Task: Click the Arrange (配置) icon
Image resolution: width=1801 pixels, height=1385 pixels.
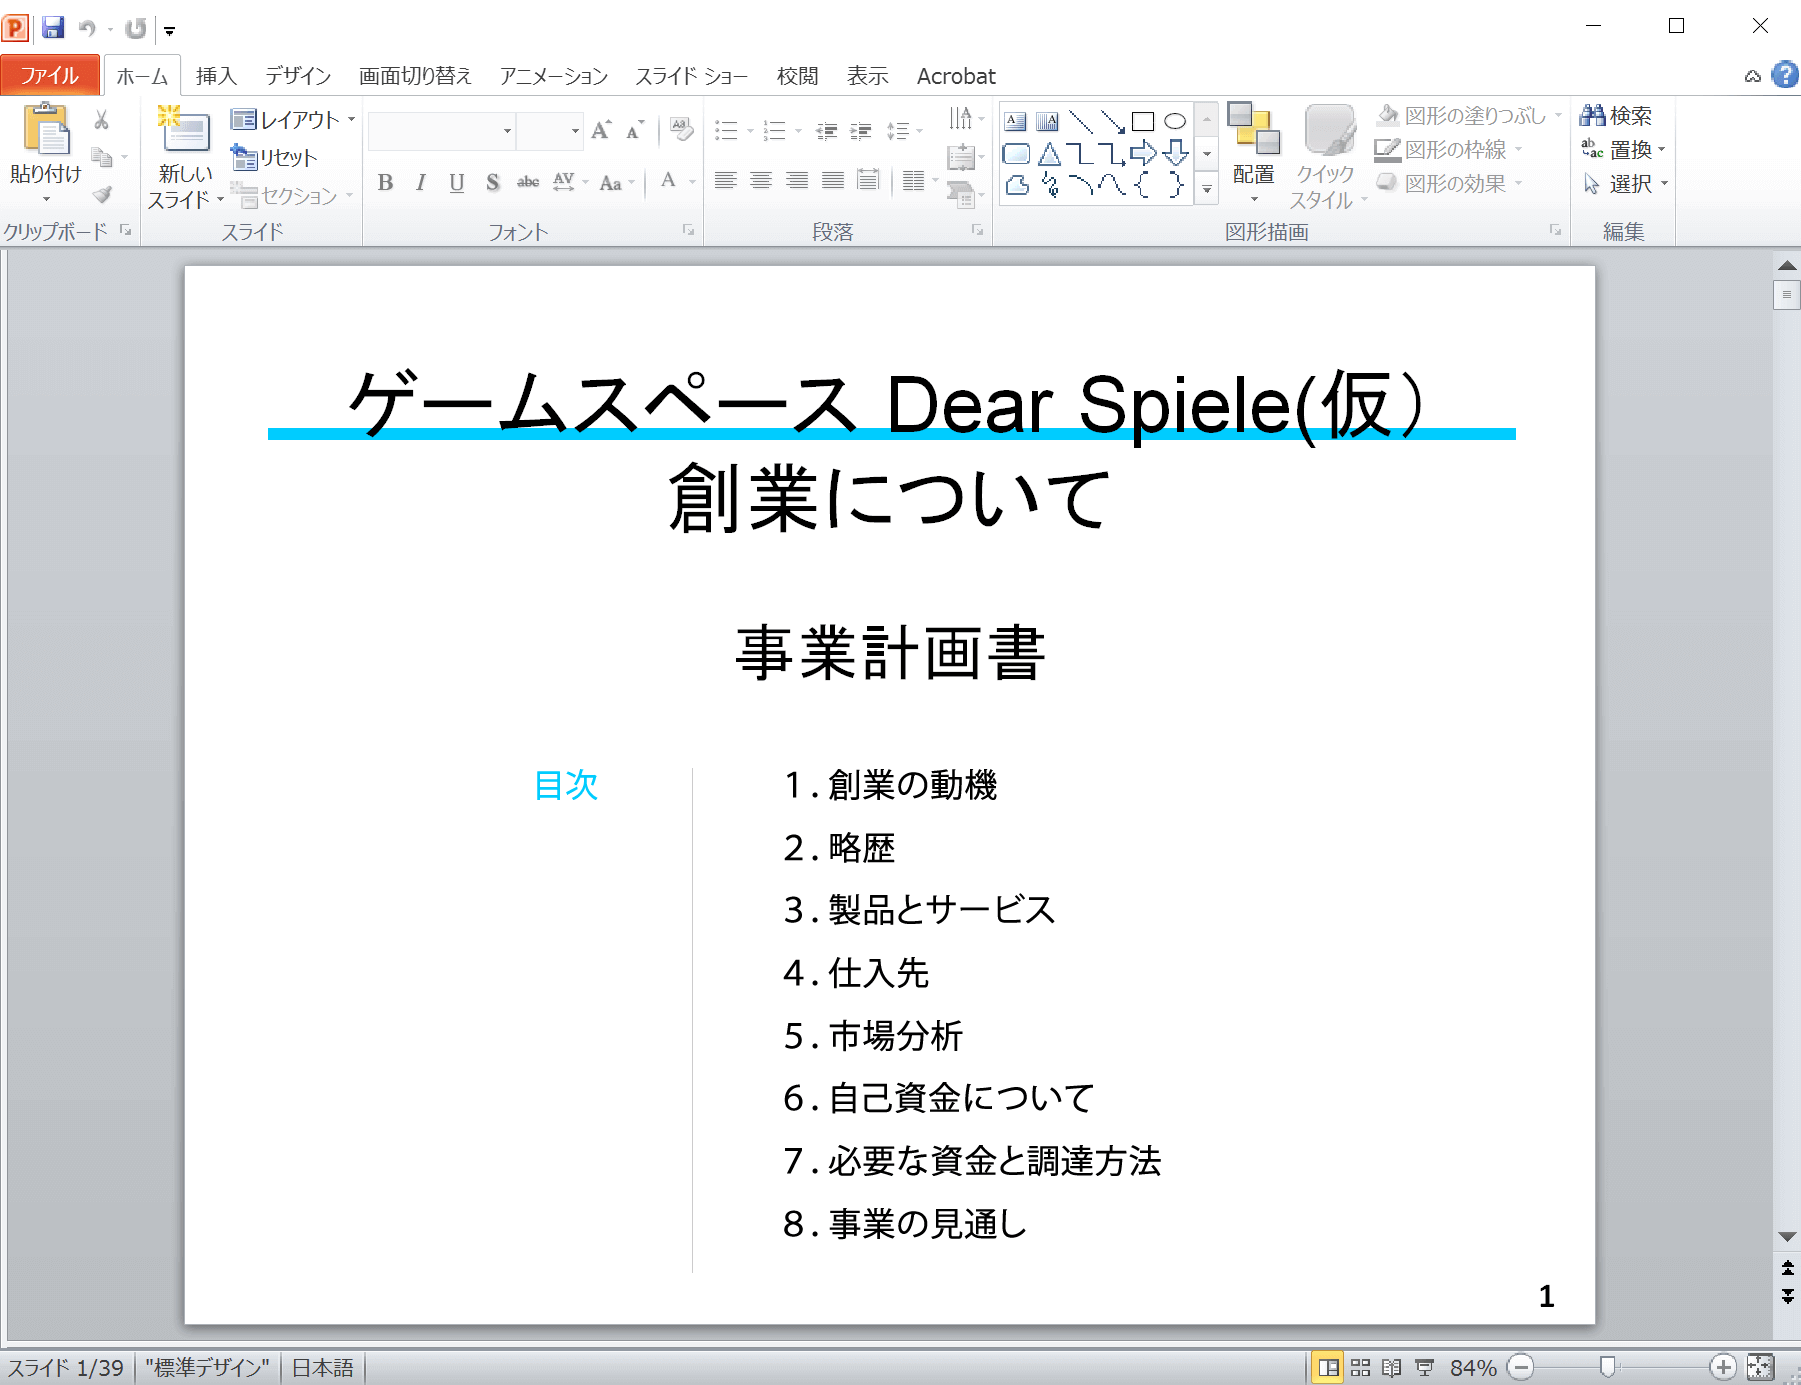Action: [x=1253, y=131]
